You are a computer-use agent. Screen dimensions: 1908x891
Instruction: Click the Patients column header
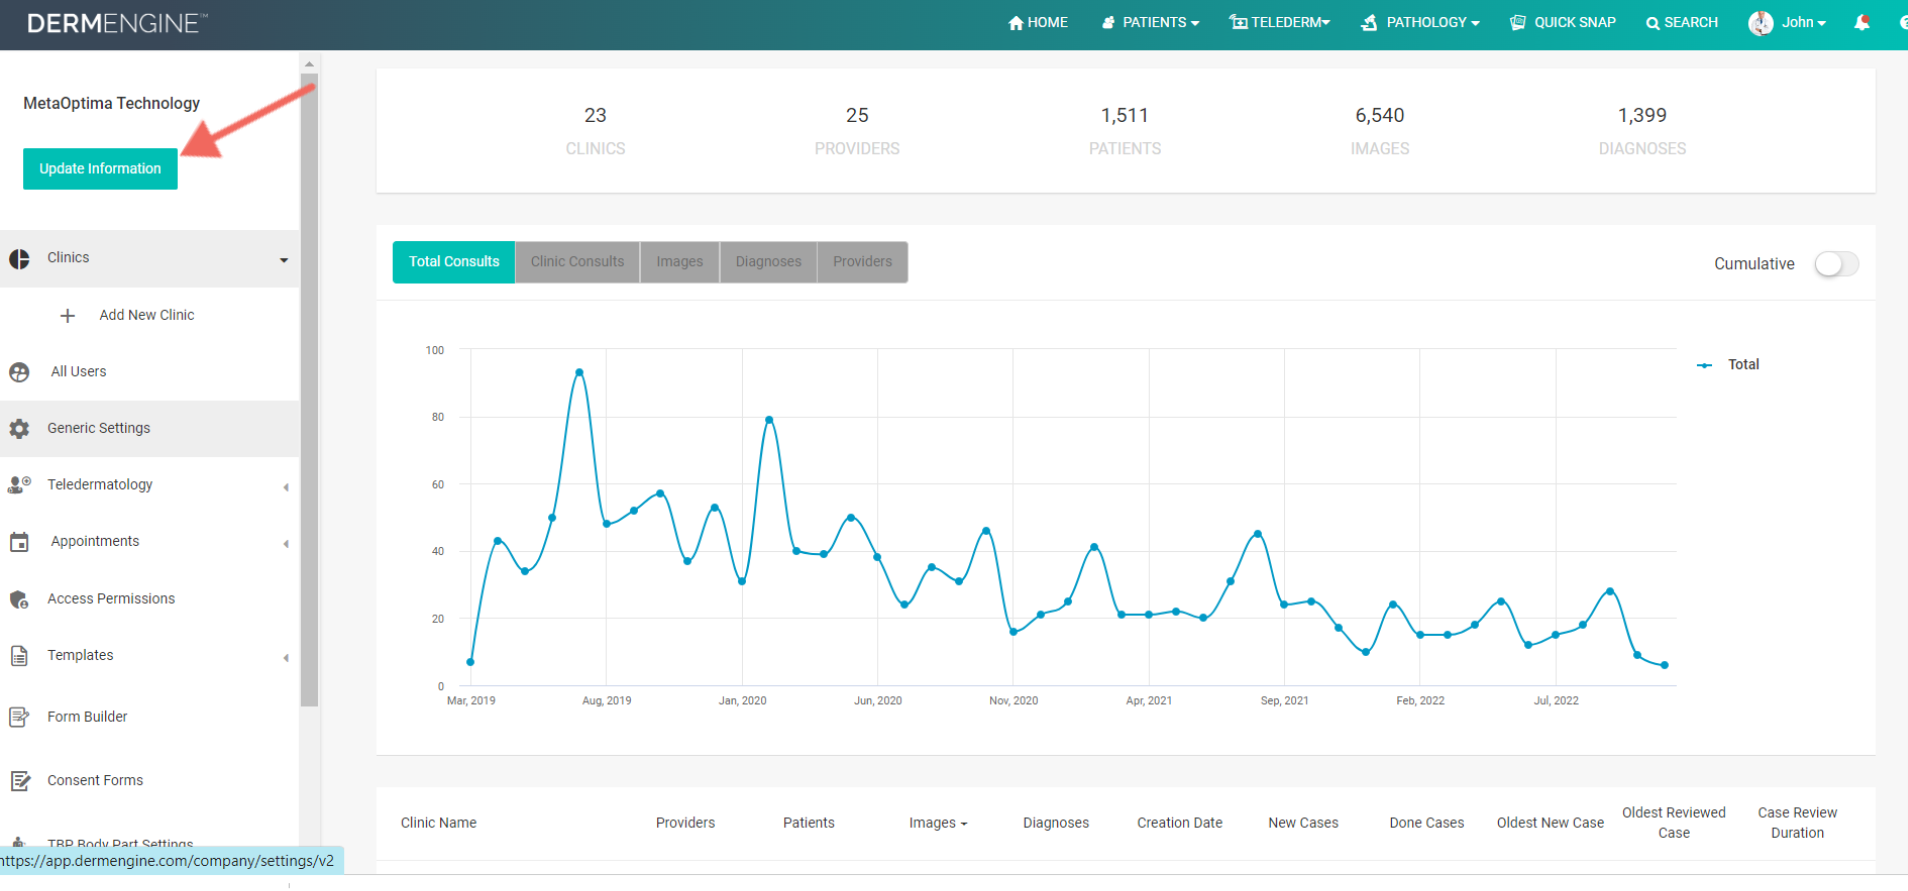[x=808, y=823]
